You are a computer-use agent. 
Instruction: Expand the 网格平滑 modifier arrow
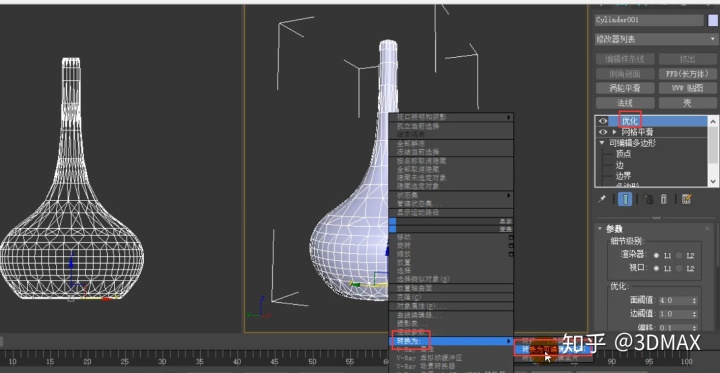614,132
